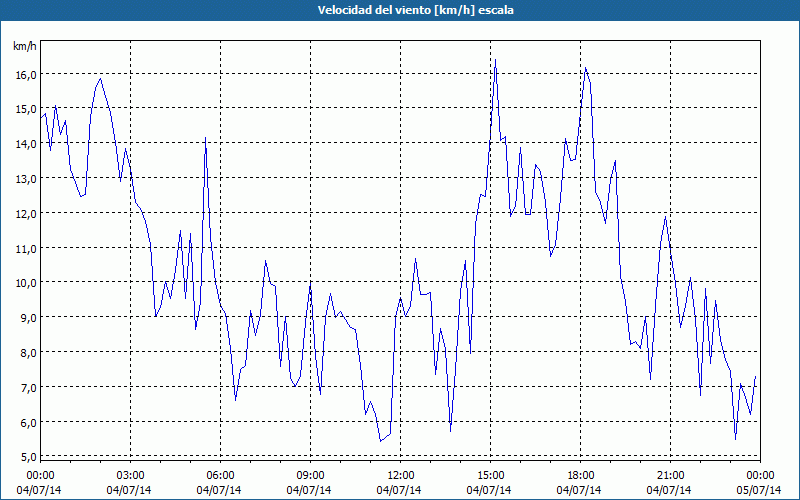Viewport: 800px width, 500px height.
Task: Click the '05/07/14' date label
Action: coord(759,490)
